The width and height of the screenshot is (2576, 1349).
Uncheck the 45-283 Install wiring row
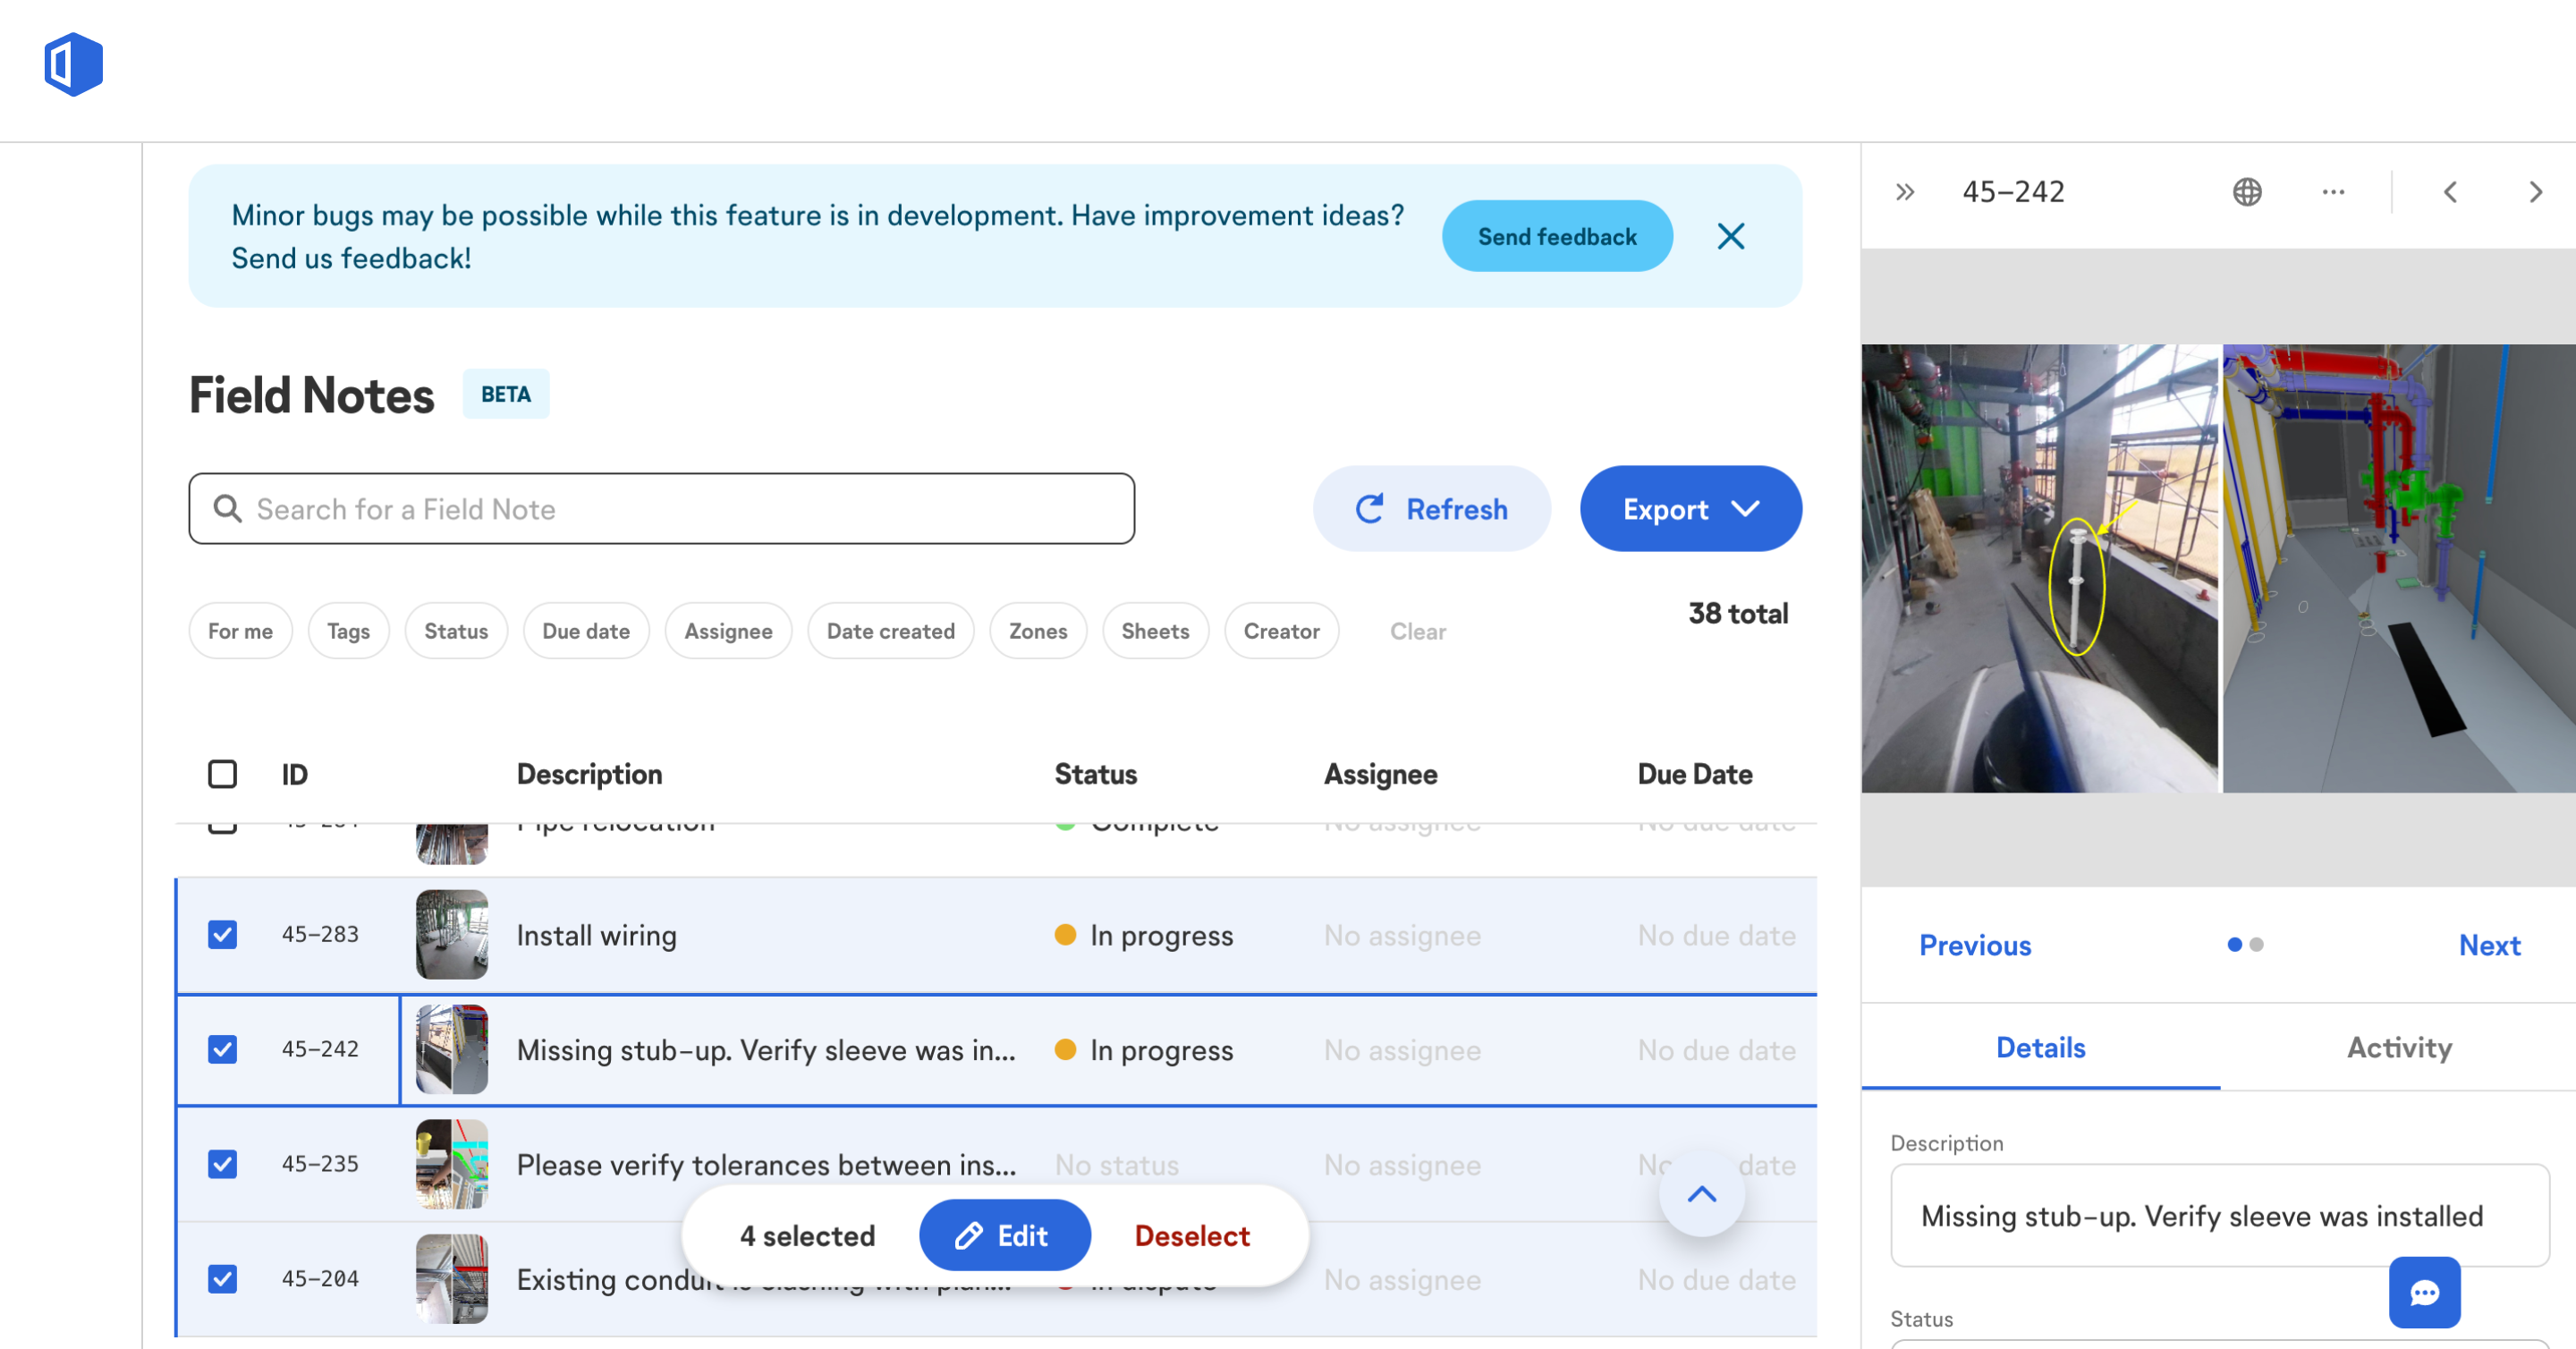222,934
